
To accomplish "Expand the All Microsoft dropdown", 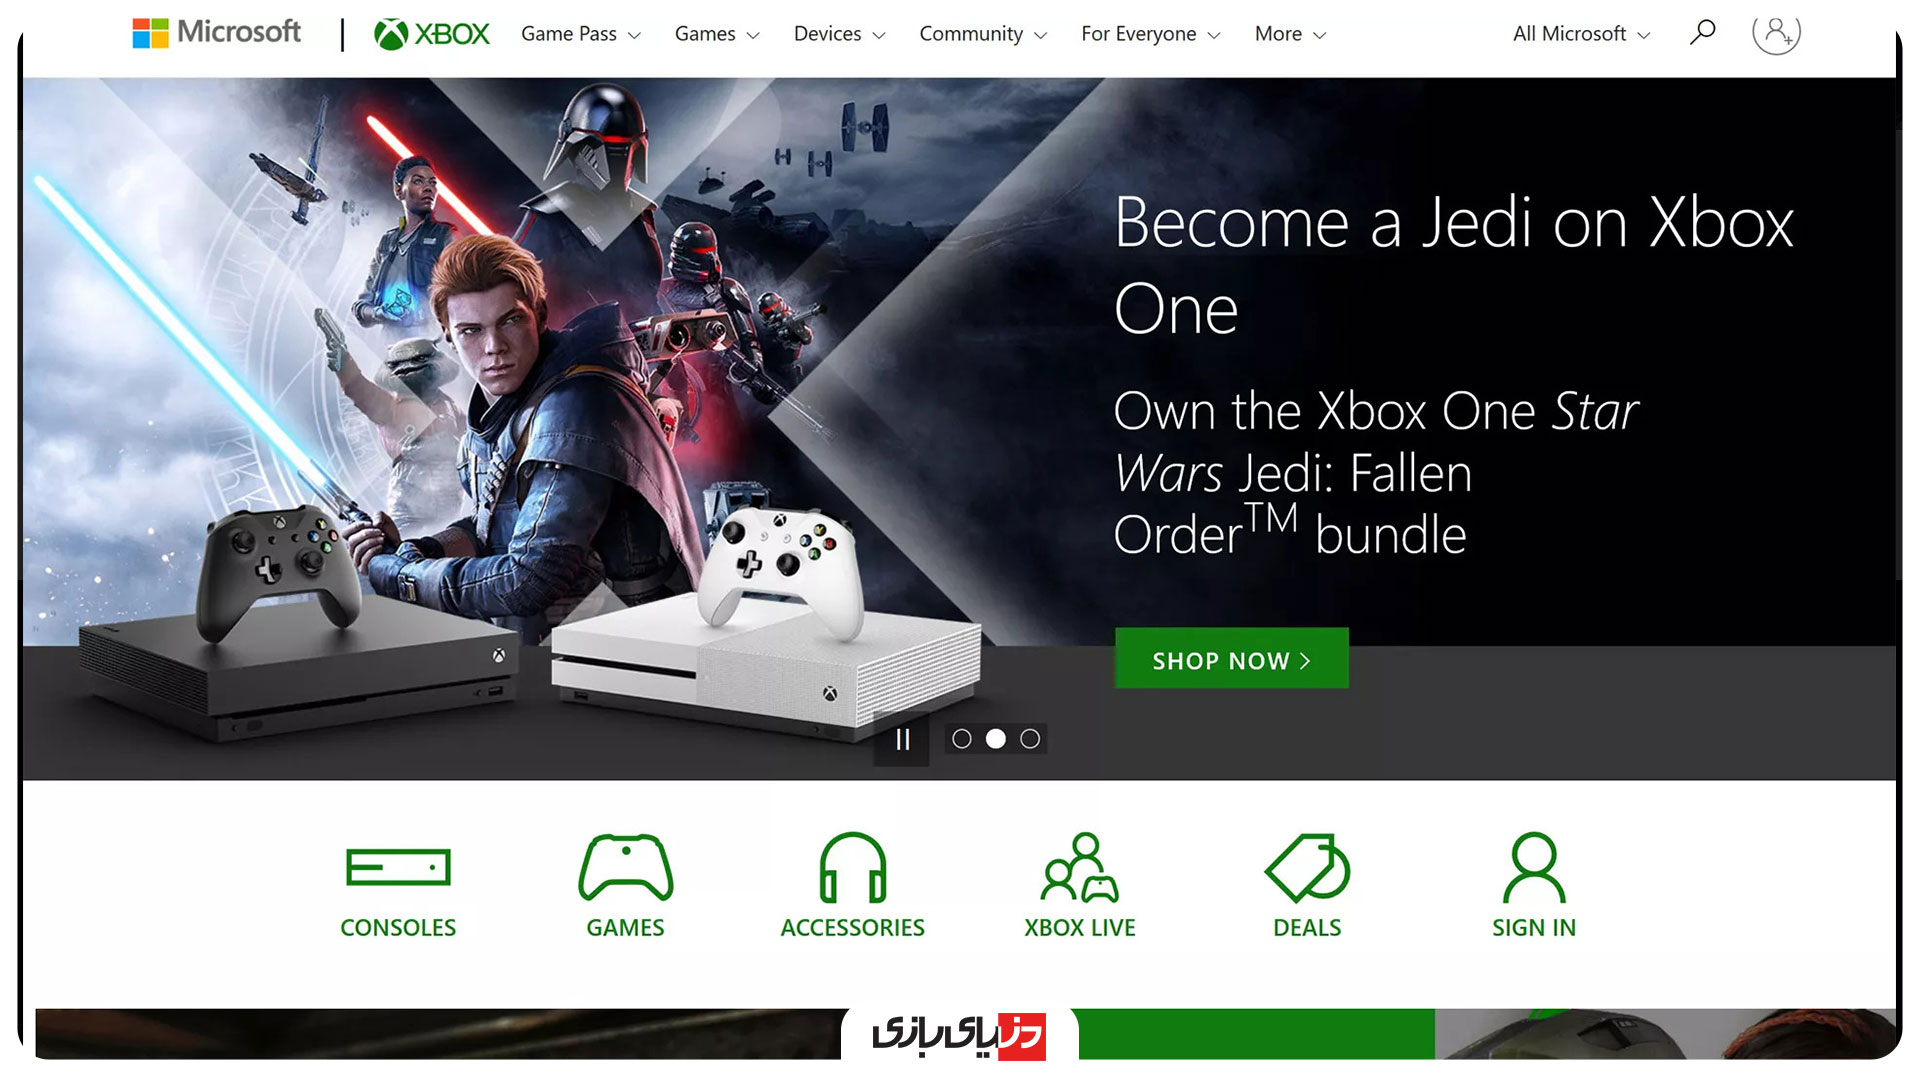I will point(1581,34).
